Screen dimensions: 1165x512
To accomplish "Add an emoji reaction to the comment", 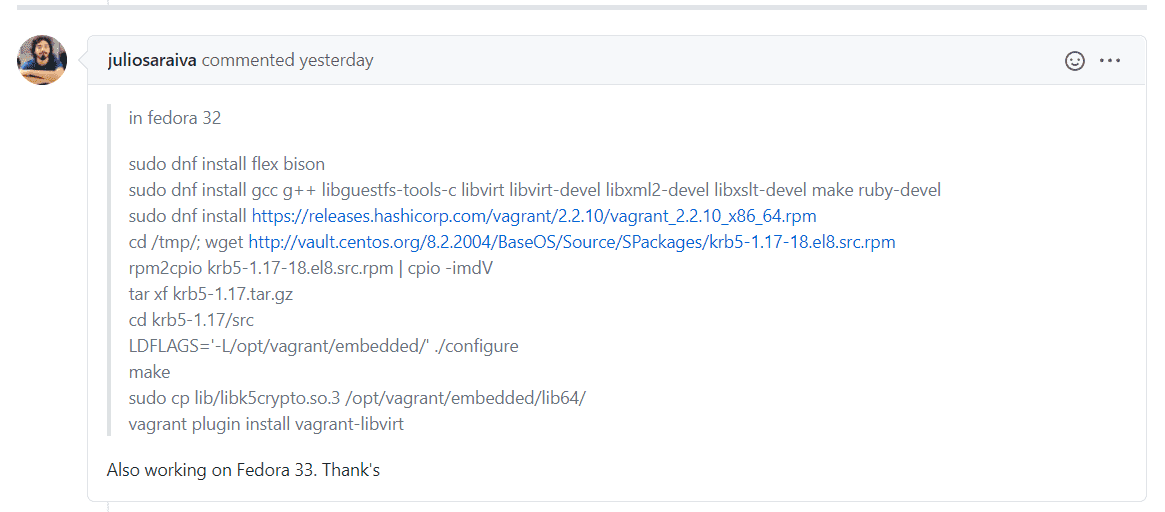I will point(1075,61).
